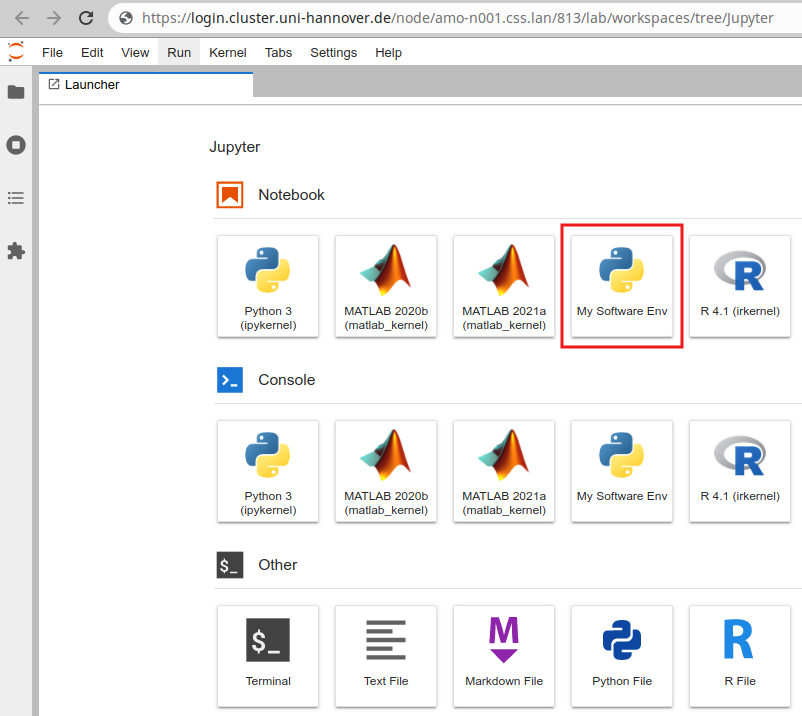Image resolution: width=802 pixels, height=716 pixels.
Task: Create a new Markdown File
Action: (x=504, y=656)
